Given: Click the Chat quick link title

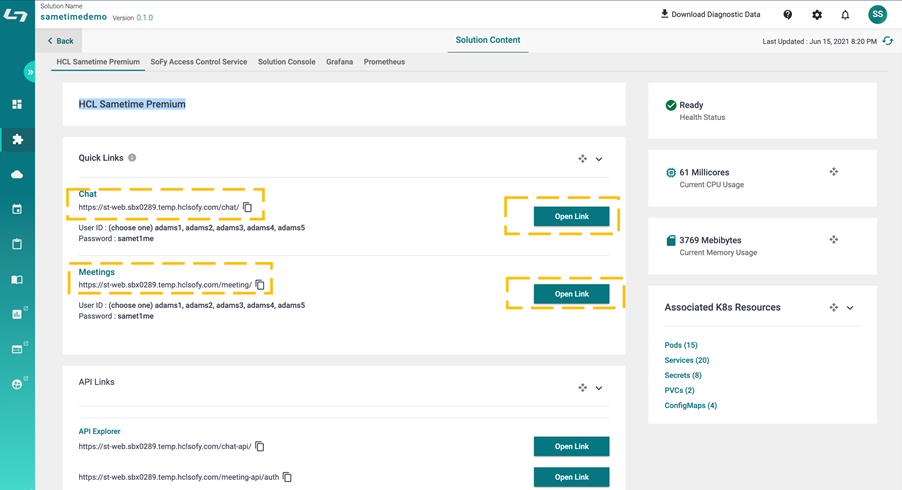Looking at the screenshot, I should [x=87, y=194].
